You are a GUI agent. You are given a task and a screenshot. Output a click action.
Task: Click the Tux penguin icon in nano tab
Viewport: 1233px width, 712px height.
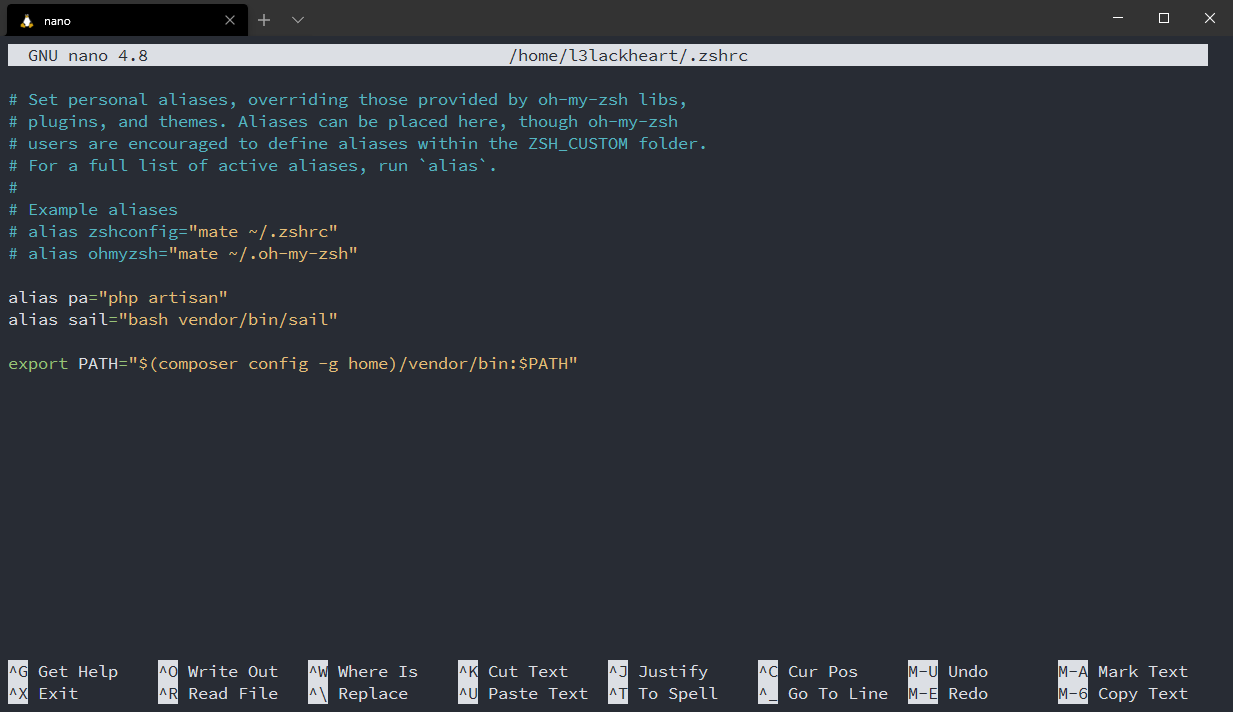[27, 20]
